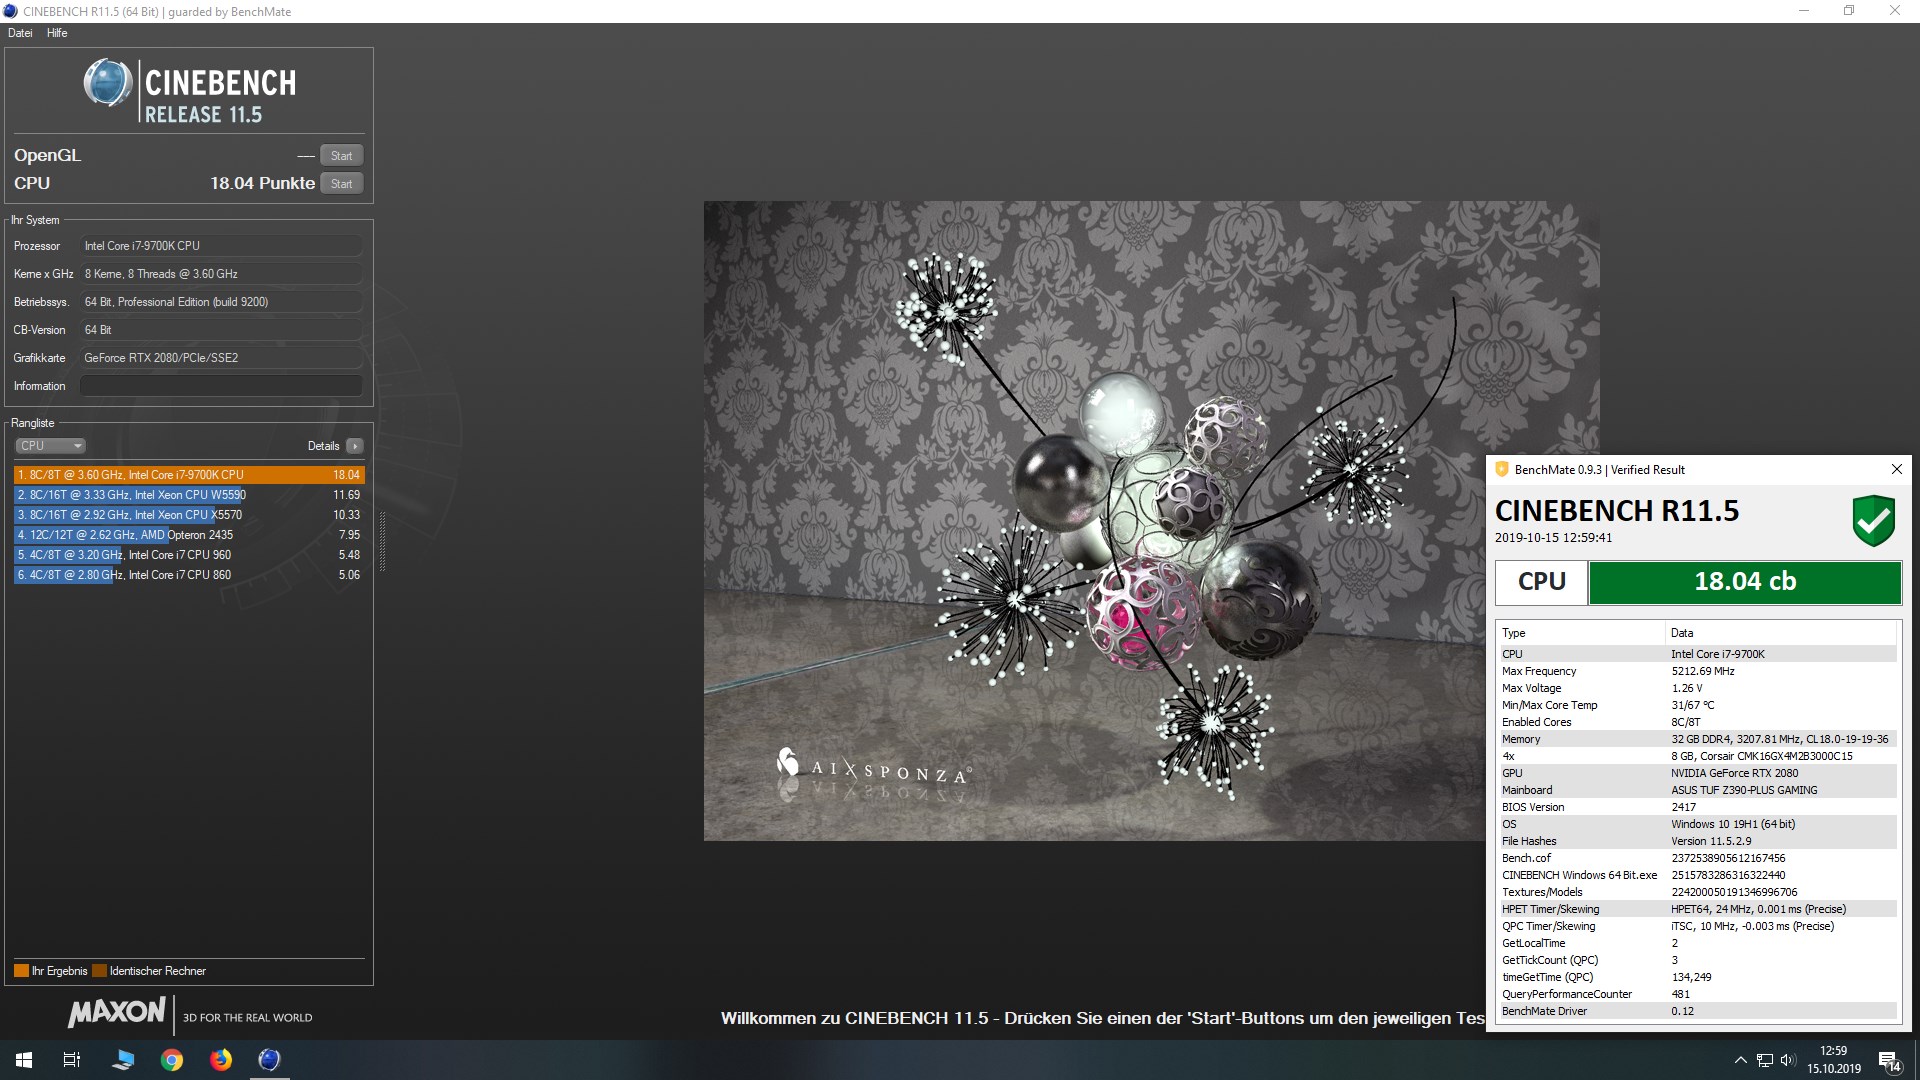The width and height of the screenshot is (1920, 1080).
Task: Select the BIOS Version row
Action: (x=1697, y=807)
